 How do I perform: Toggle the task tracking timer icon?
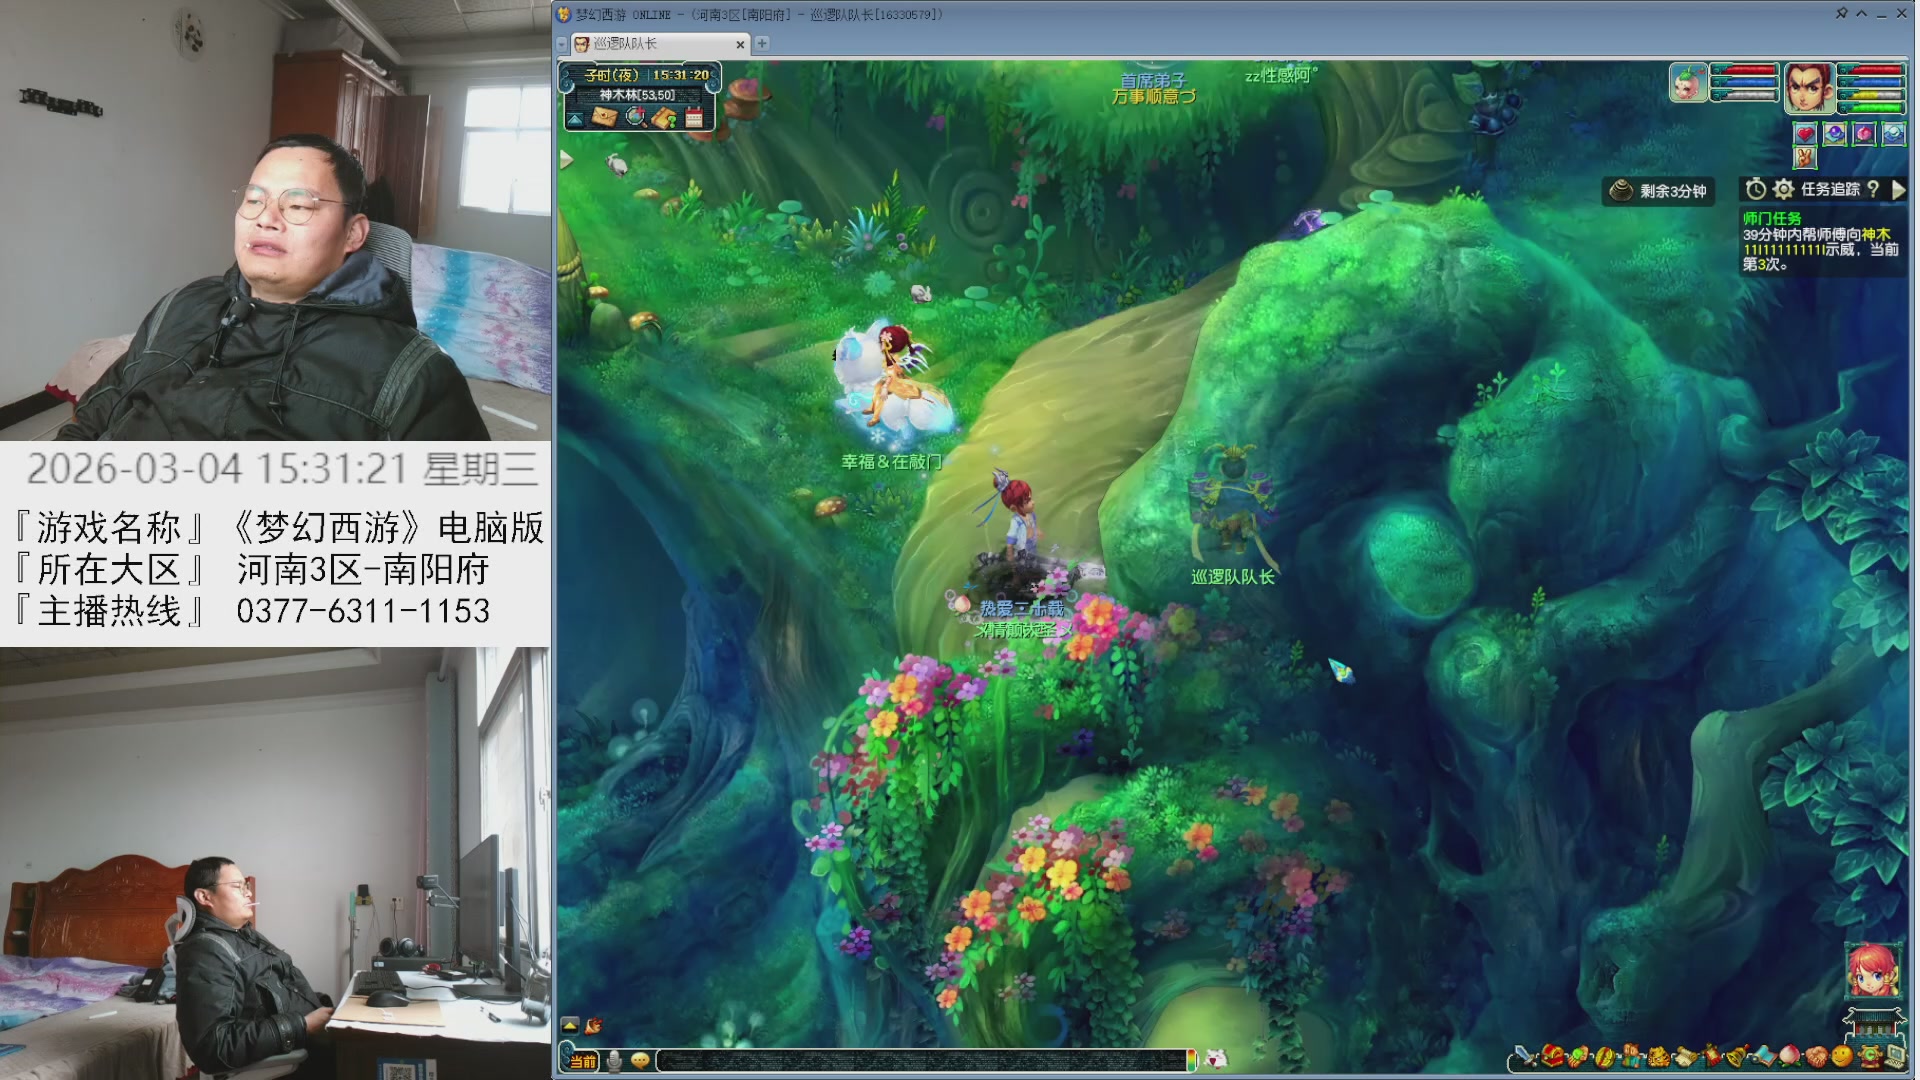(1756, 189)
